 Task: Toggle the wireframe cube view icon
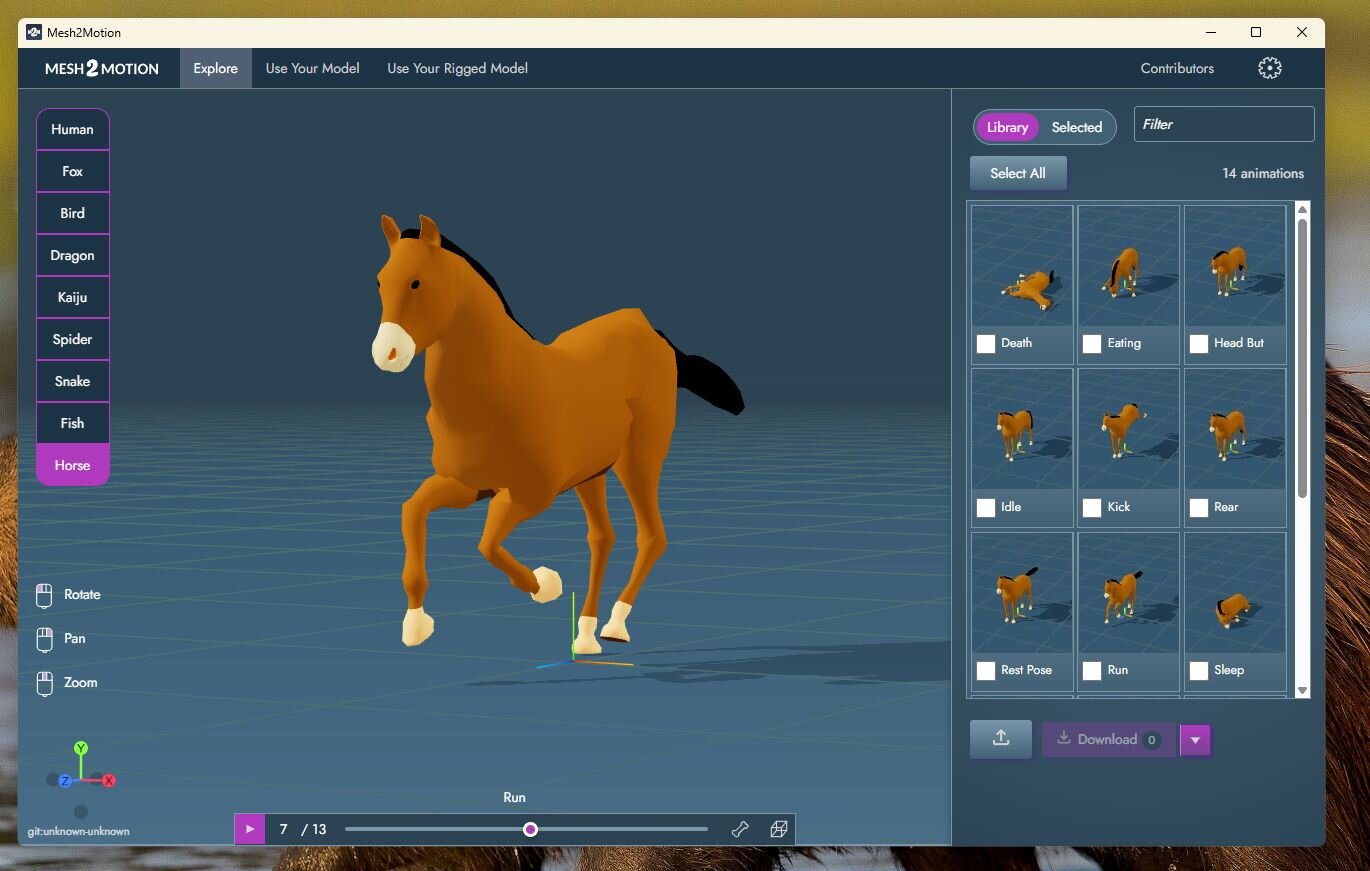778,829
